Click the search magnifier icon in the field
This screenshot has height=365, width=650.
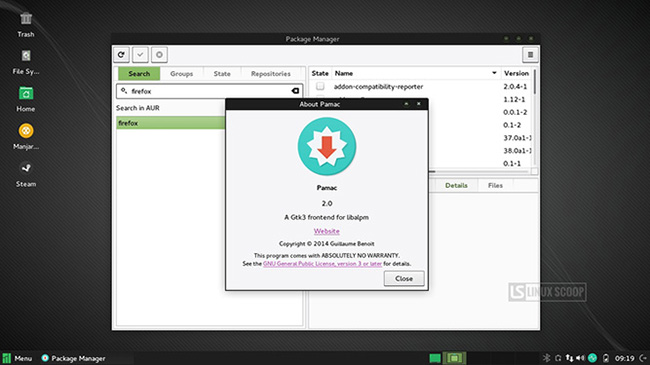pos(124,90)
